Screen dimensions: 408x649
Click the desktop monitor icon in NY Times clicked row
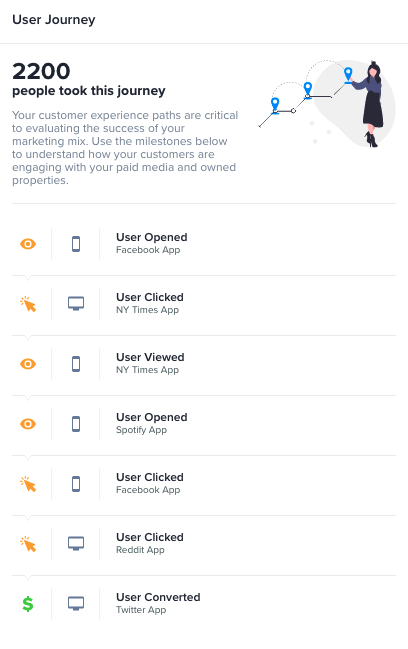(x=76, y=304)
